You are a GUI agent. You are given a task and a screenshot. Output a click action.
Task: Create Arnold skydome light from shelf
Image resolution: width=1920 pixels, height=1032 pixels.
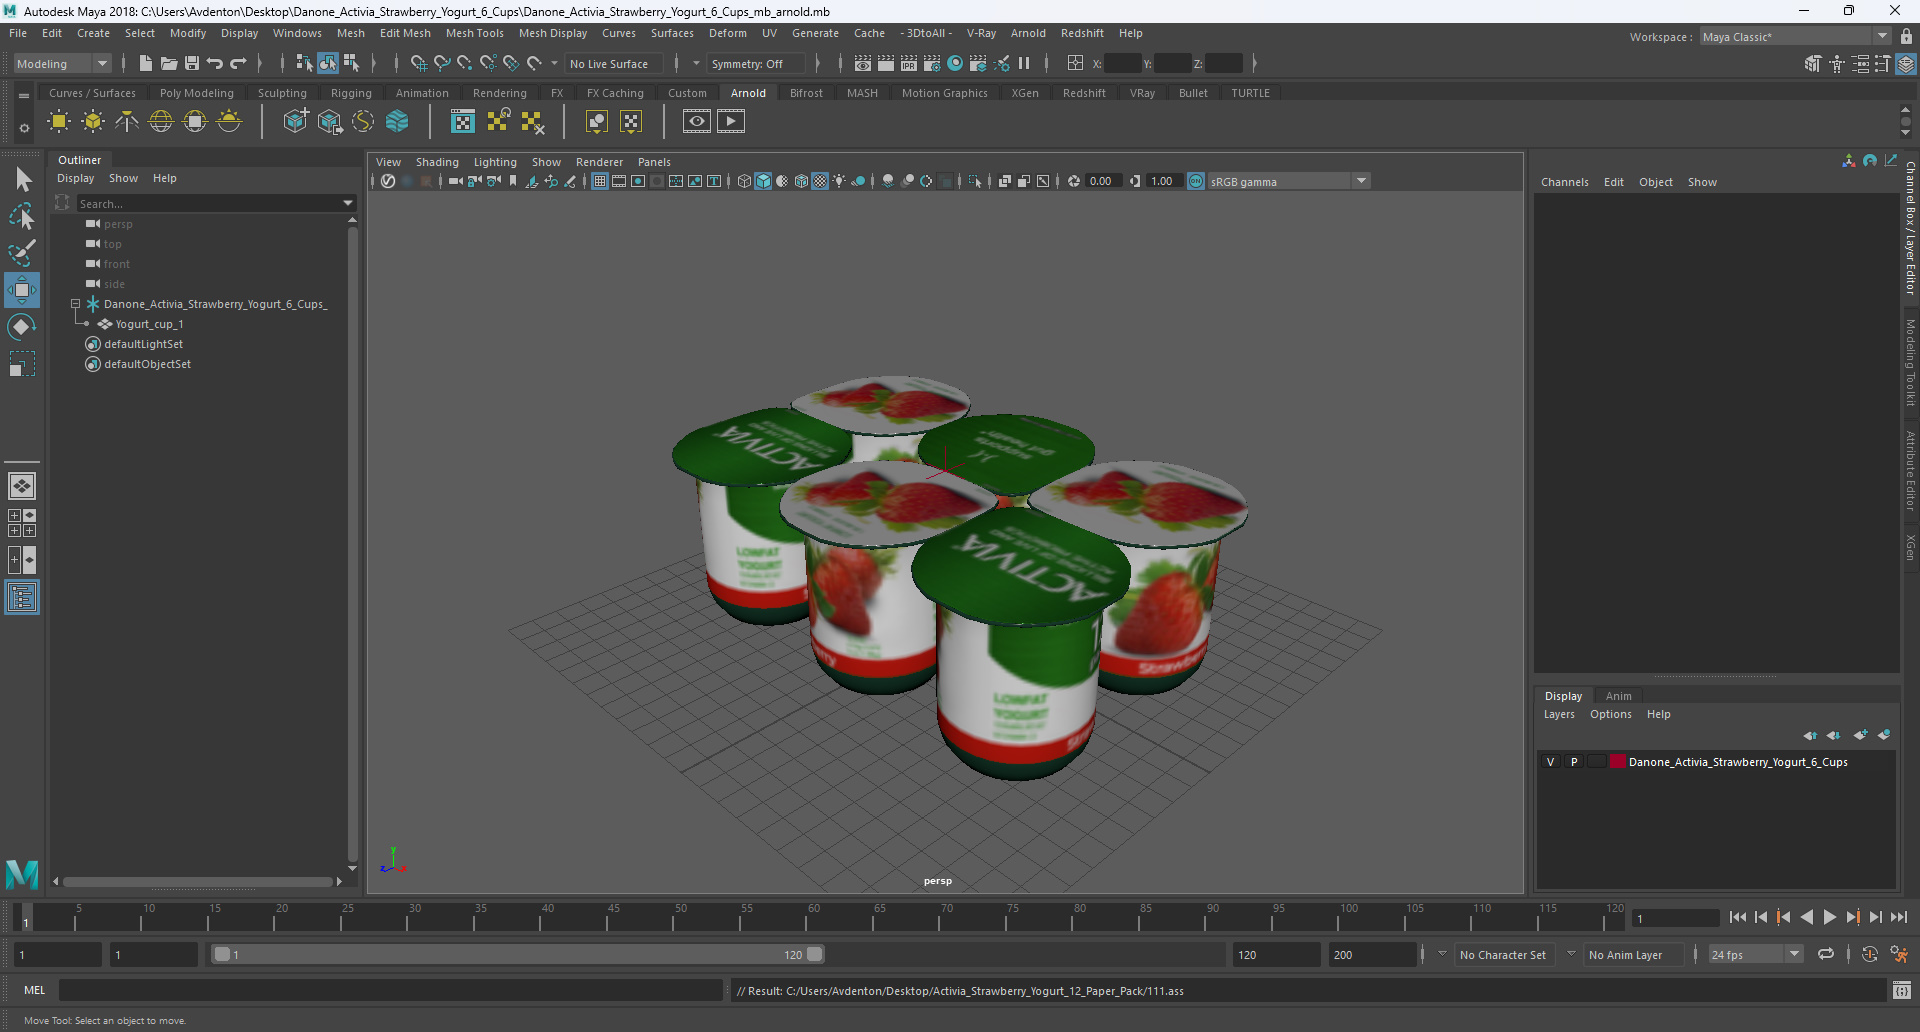click(161, 122)
